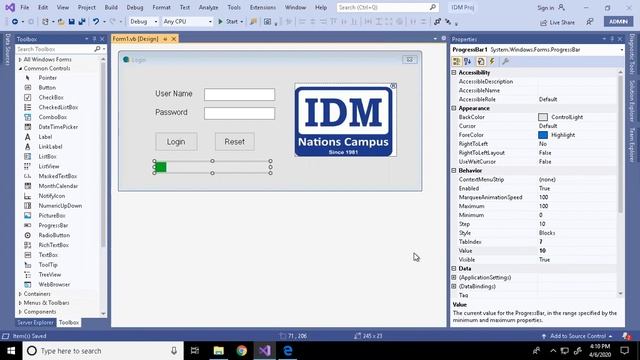Screen dimensions: 640x360
Task: Pick the Button control in Toolbox
Action: 47,87
